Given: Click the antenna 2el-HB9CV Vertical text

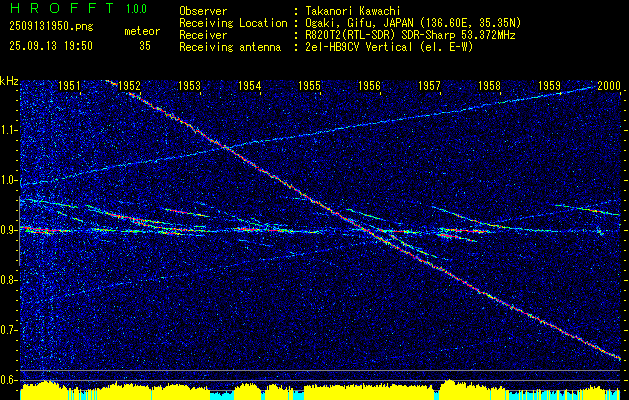Looking at the screenshot, I should pyautogui.click(x=390, y=47).
